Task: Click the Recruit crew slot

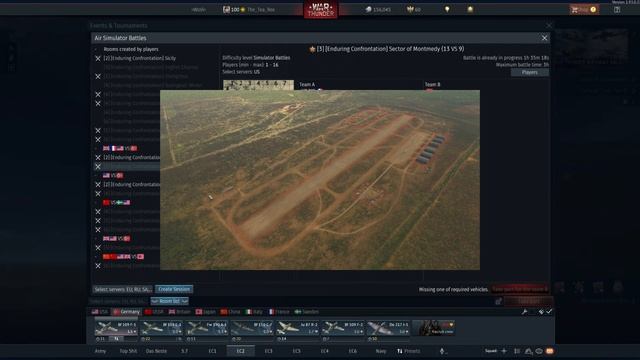Action: click(433, 328)
